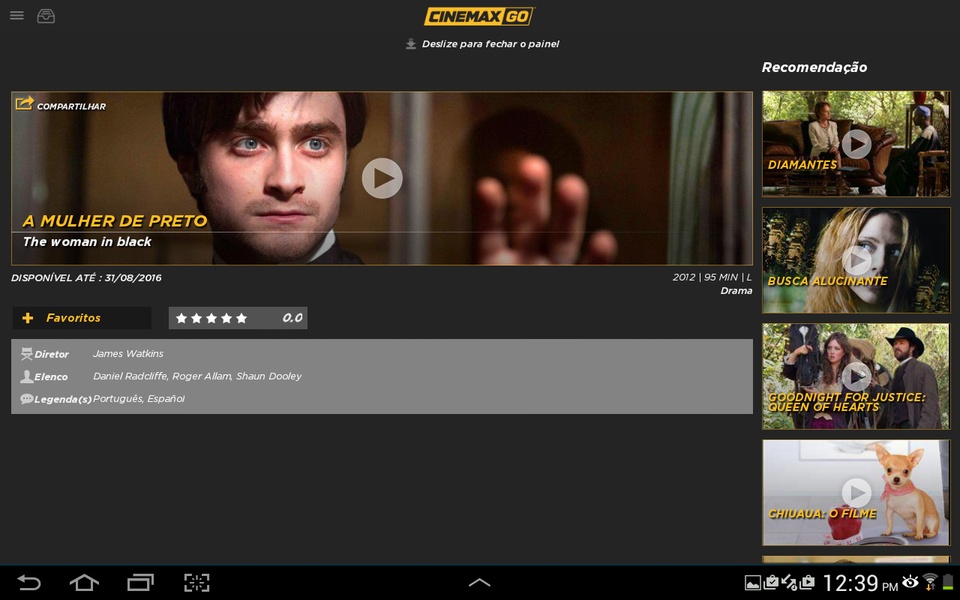Image resolution: width=960 pixels, height=600 pixels.
Task: Rate the movie with the third star
Action: pyautogui.click(x=211, y=318)
